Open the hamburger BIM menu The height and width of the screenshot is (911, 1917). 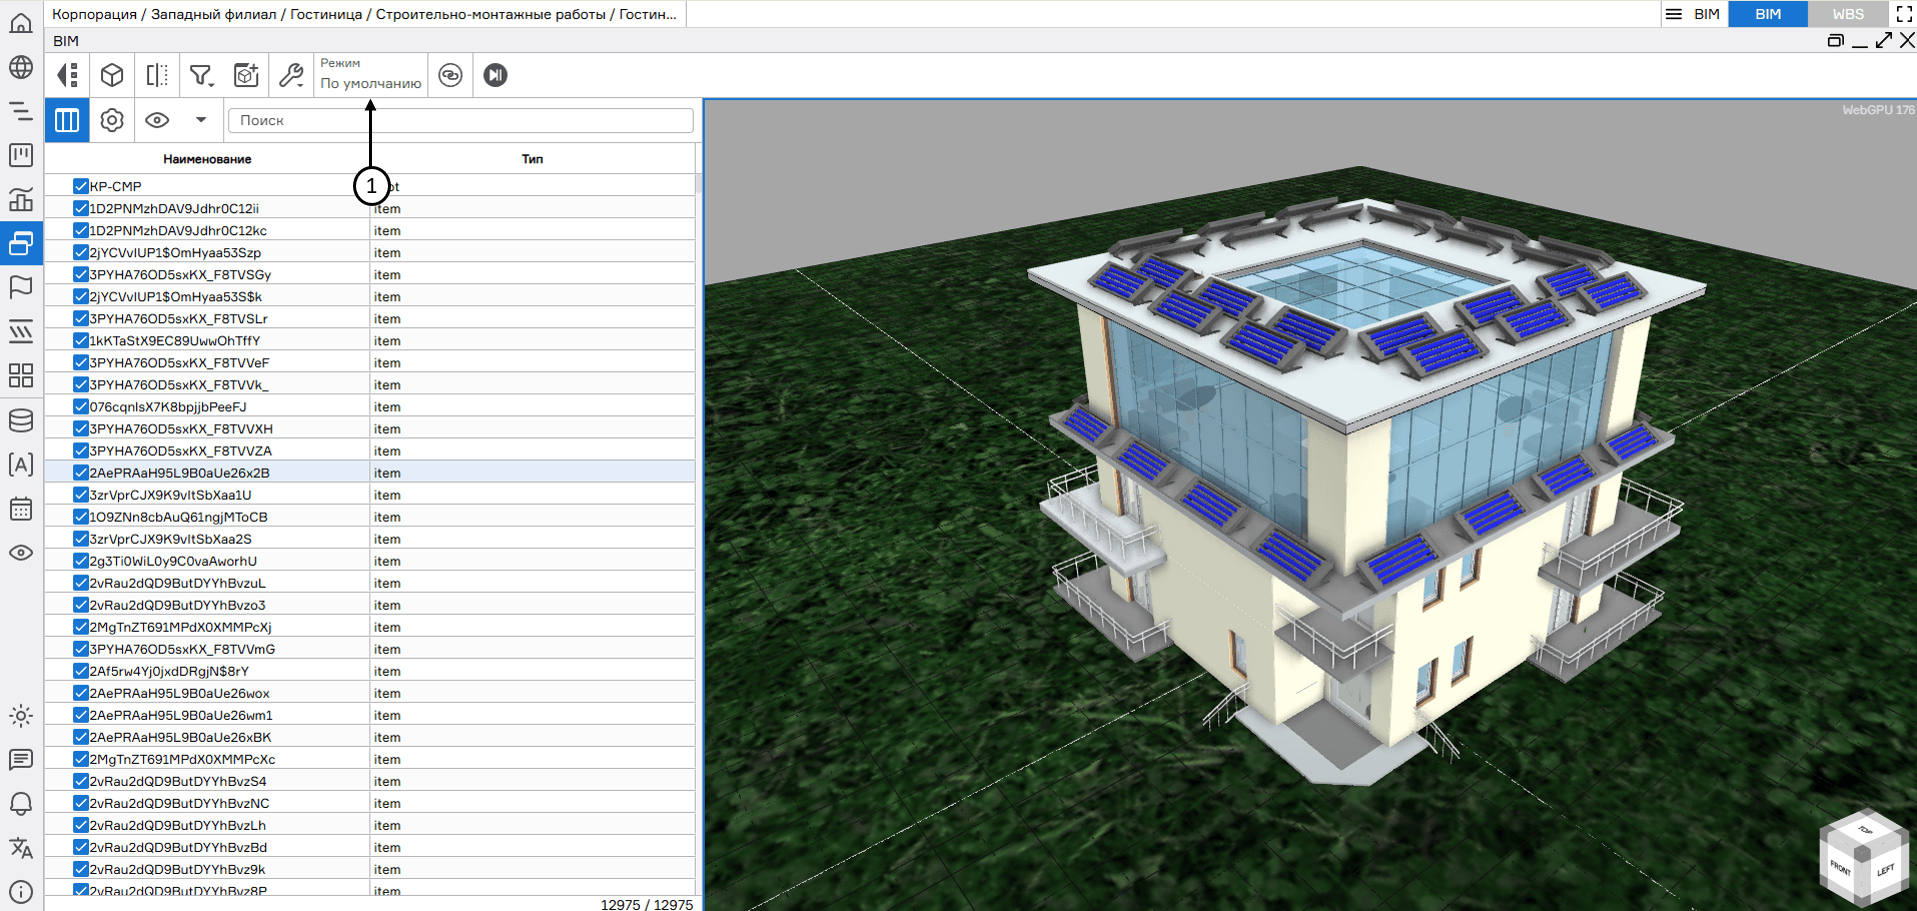(x=1674, y=14)
